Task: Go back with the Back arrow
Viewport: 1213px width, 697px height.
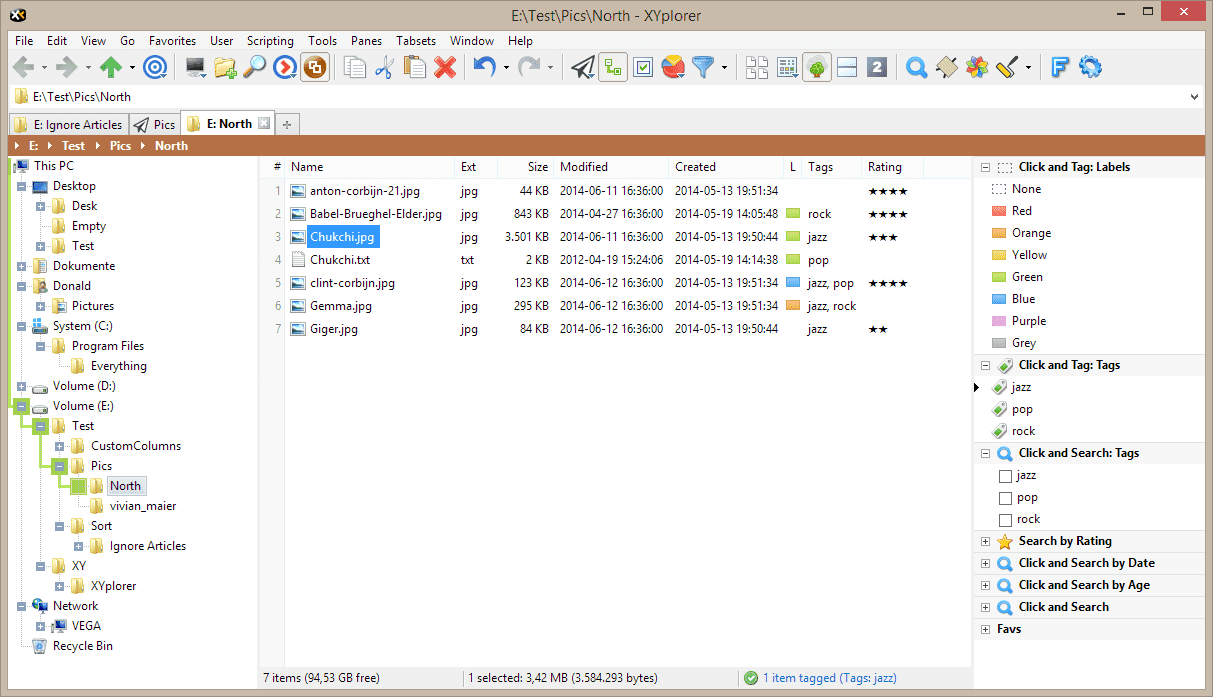Action: point(24,67)
